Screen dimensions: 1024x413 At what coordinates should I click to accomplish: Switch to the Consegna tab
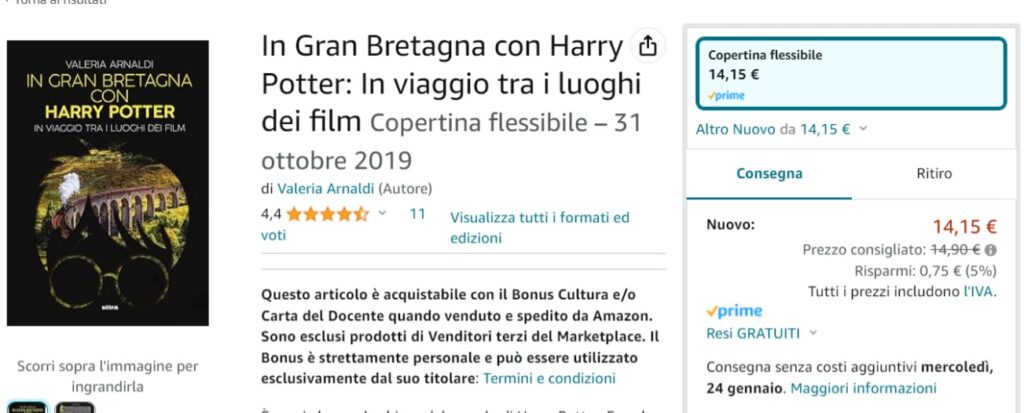769,174
